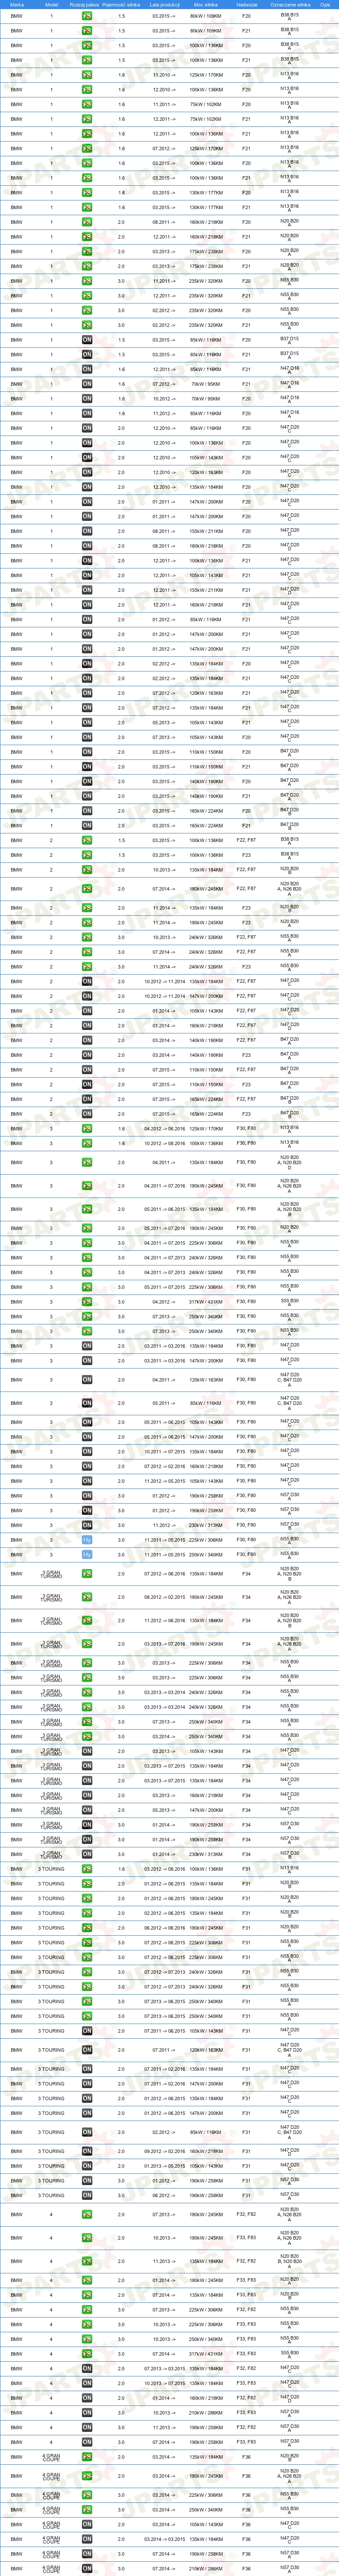Click the petrol icon in BMW 1 11.2010 125kW / 170KM row
This screenshot has width=339, height=2576.
[87, 75]
